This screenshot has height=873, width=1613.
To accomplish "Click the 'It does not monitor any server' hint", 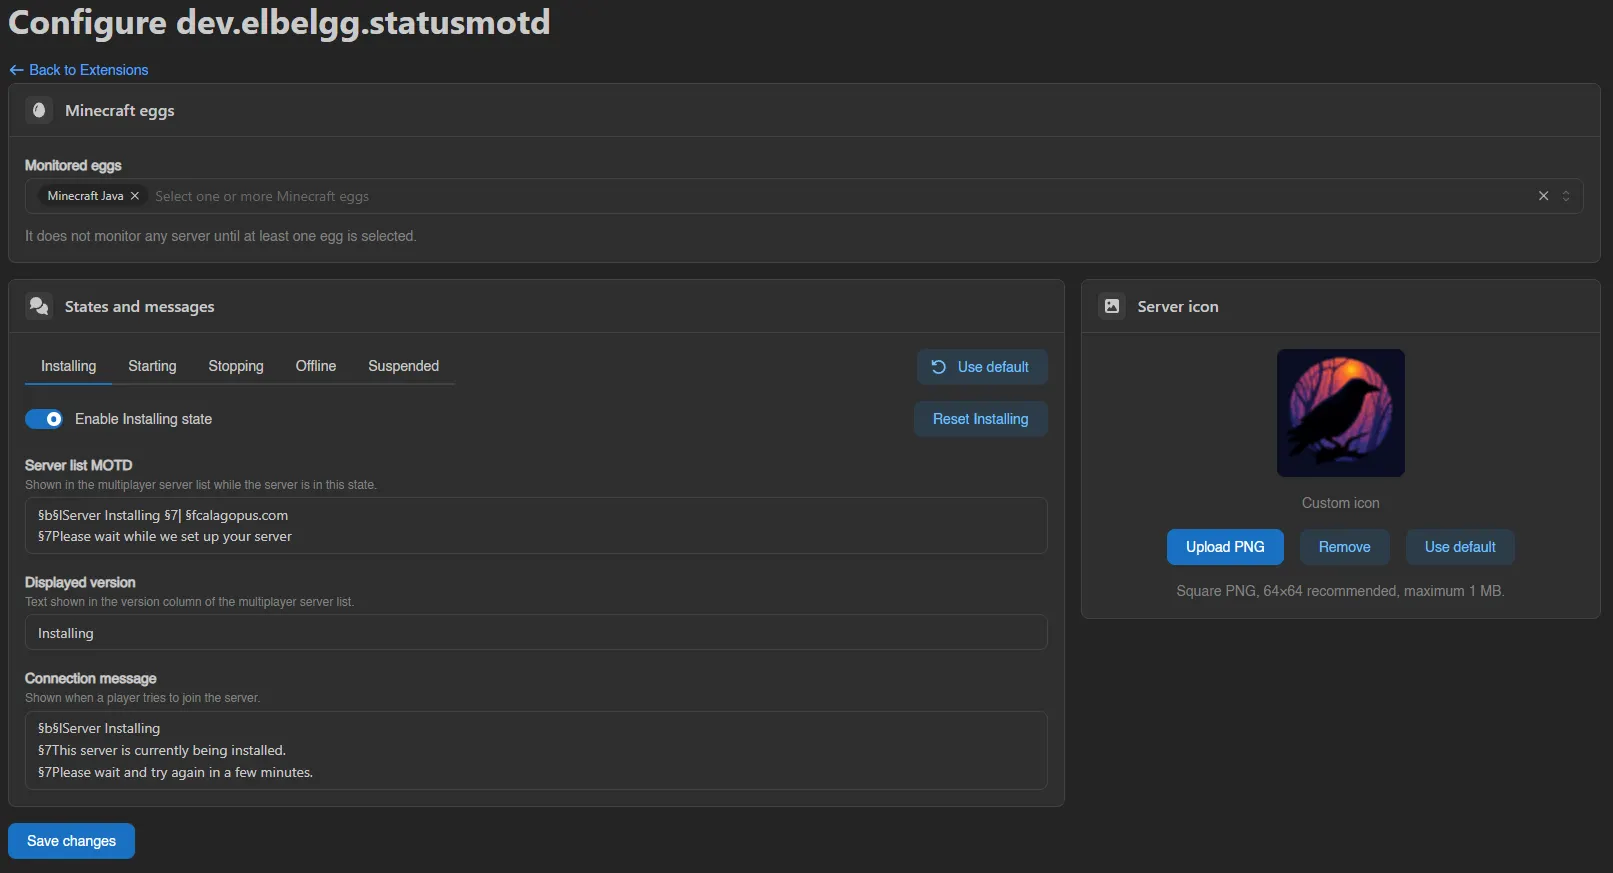I will [x=220, y=236].
